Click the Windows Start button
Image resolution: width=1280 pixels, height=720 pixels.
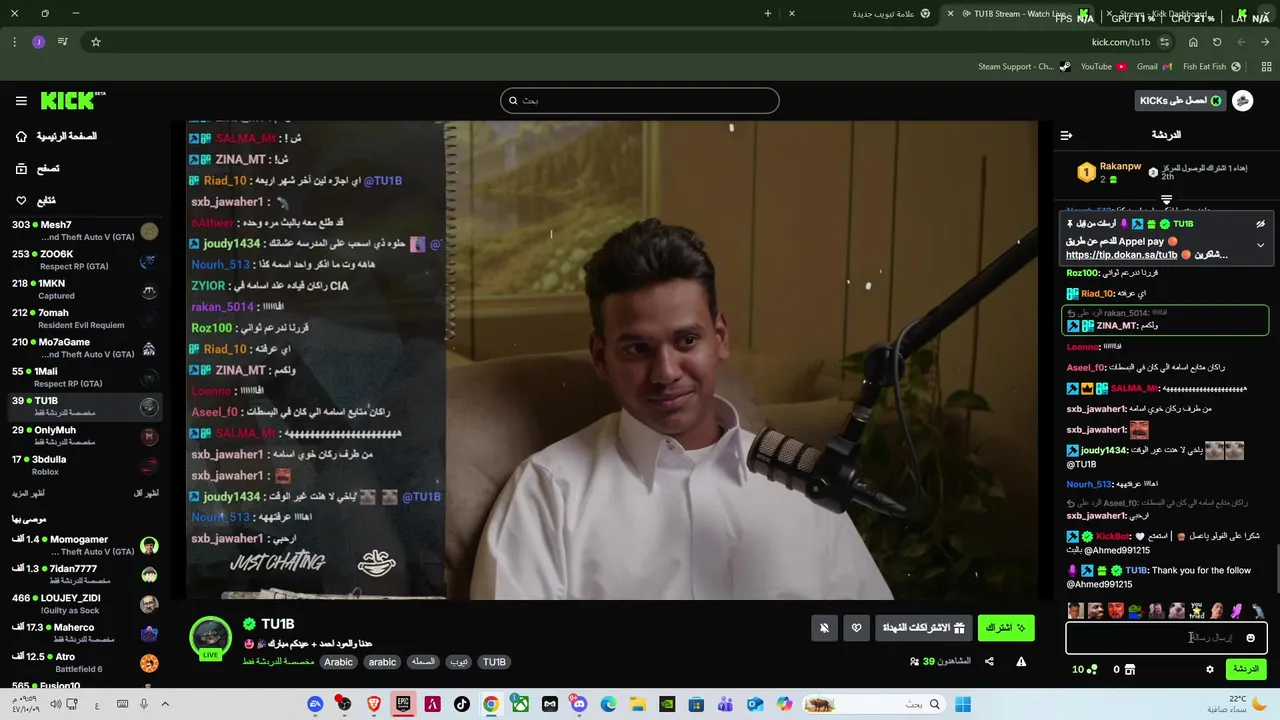(963, 705)
